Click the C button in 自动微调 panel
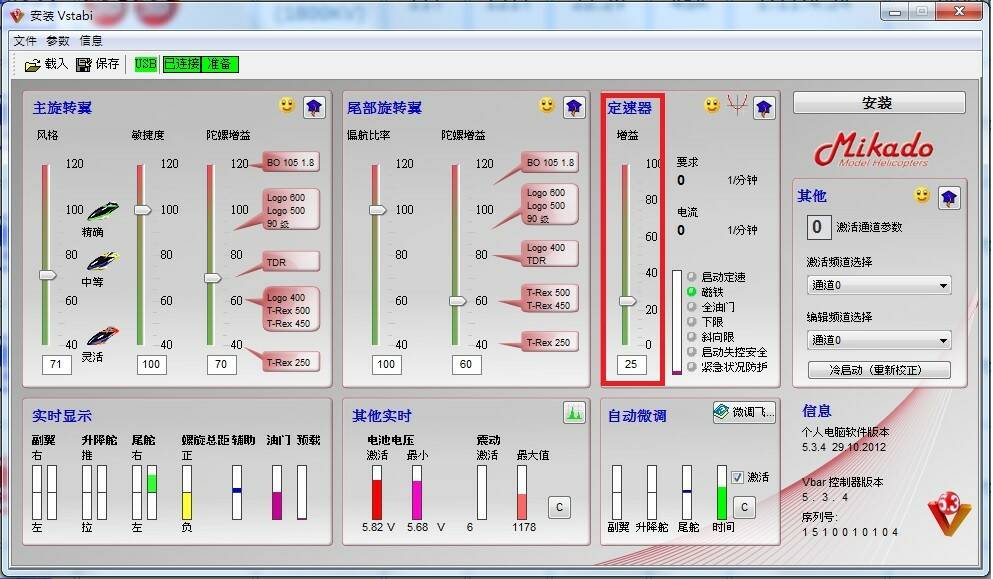Screen dimensions: 993x579 coord(744,507)
